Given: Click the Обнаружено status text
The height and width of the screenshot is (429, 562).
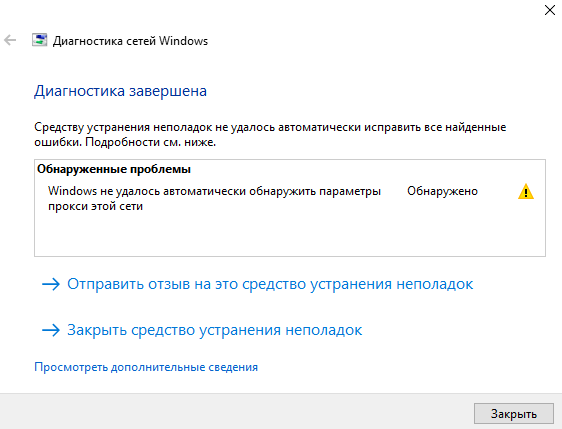Looking at the screenshot, I should pyautogui.click(x=442, y=191).
